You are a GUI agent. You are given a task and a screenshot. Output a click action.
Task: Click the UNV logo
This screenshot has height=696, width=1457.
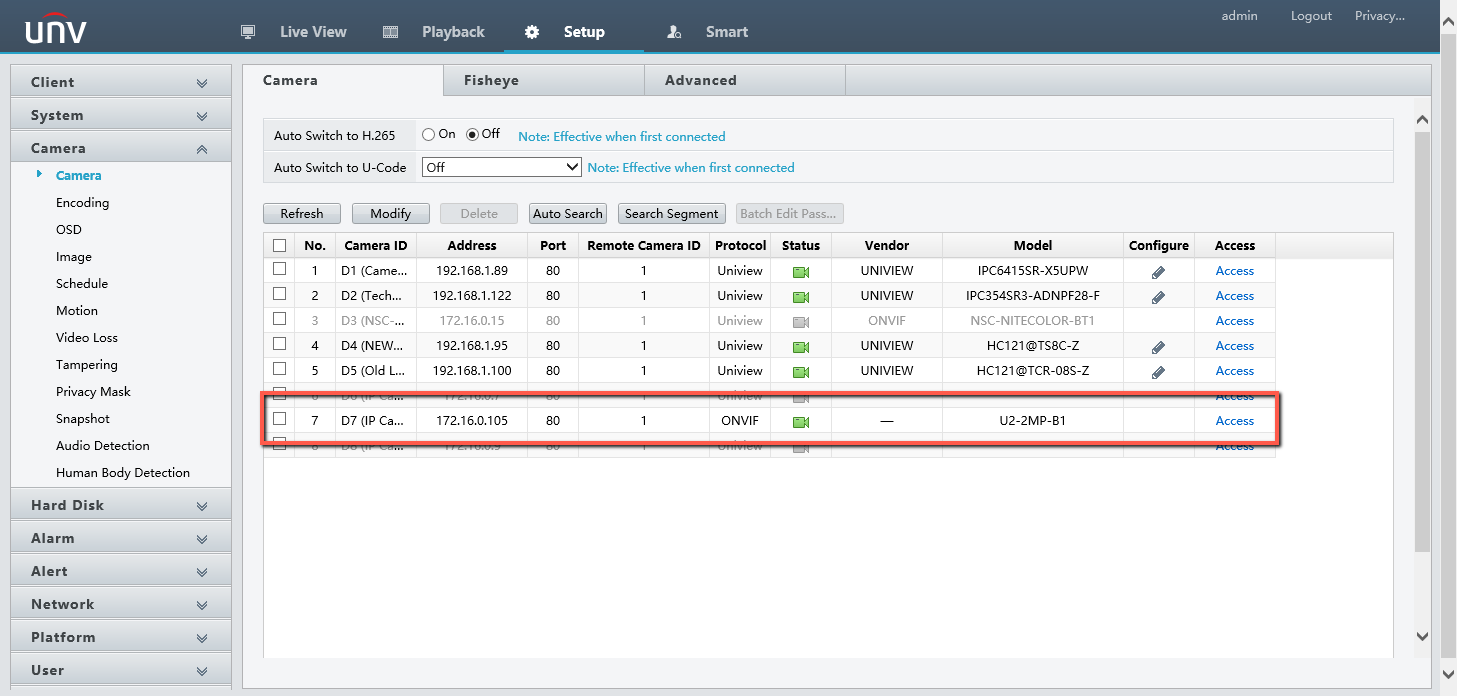click(x=56, y=31)
